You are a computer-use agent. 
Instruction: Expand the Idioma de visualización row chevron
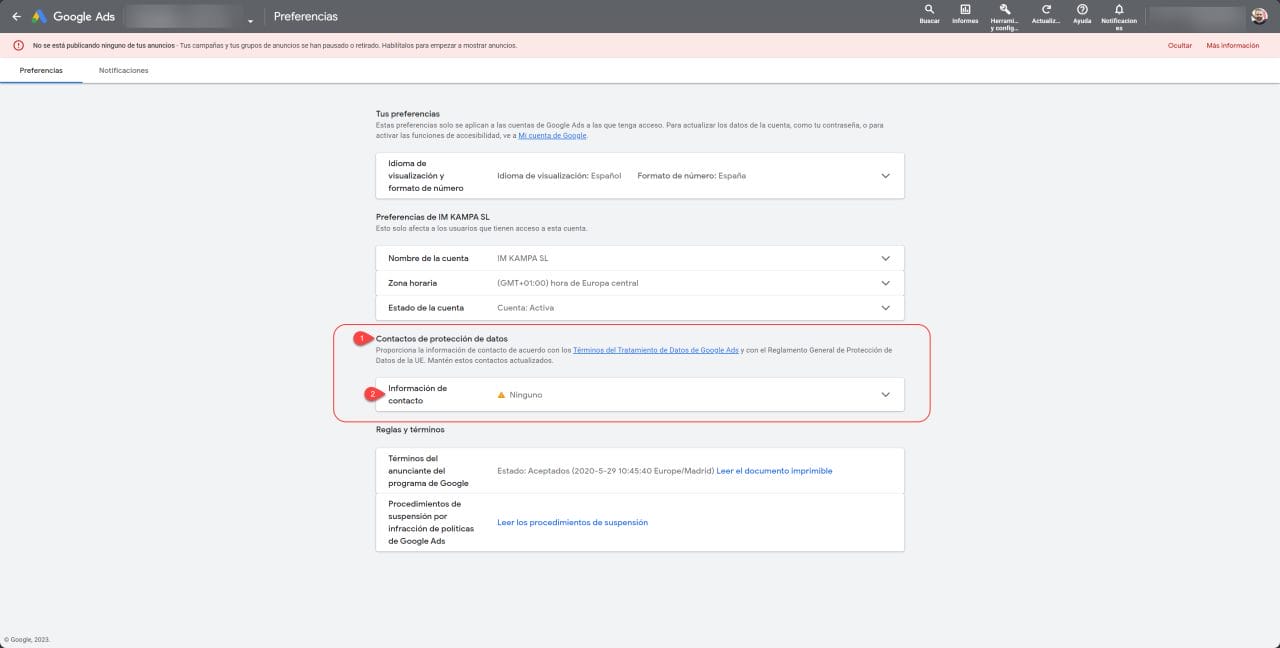coord(885,176)
